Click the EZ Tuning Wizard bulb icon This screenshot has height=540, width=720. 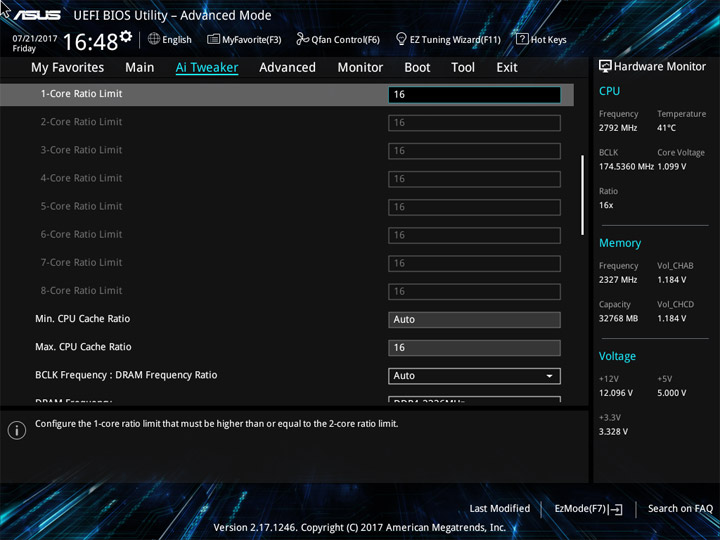coord(401,39)
